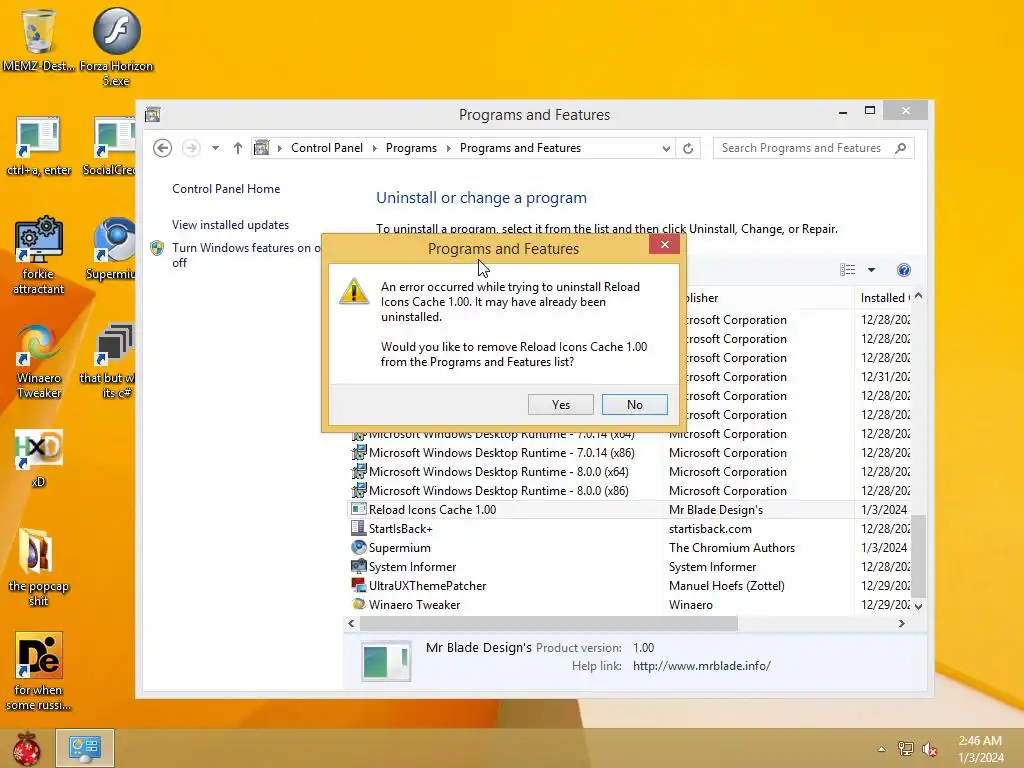Click the Mr Blade Design's publisher cell
The width and height of the screenshot is (1024, 768).
pyautogui.click(x=716, y=509)
